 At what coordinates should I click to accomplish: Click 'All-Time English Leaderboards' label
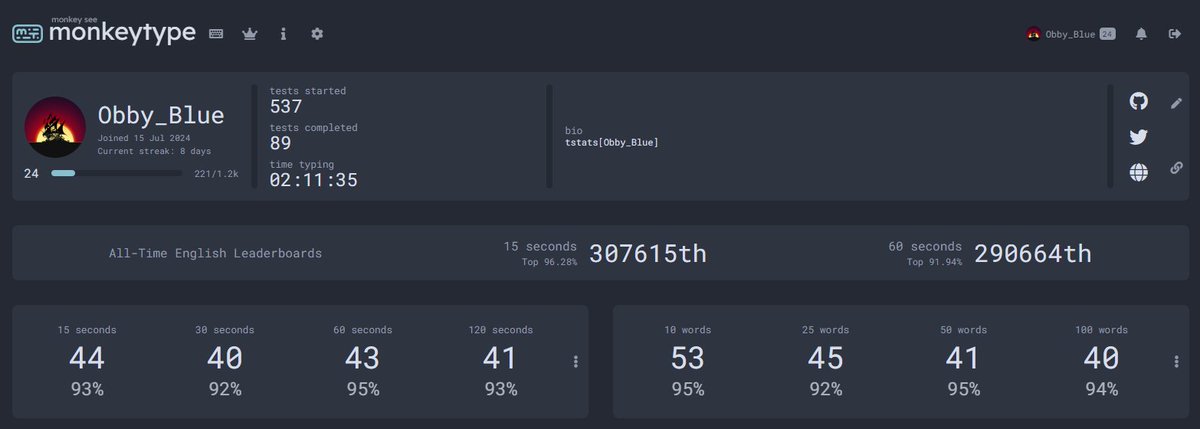[215, 253]
